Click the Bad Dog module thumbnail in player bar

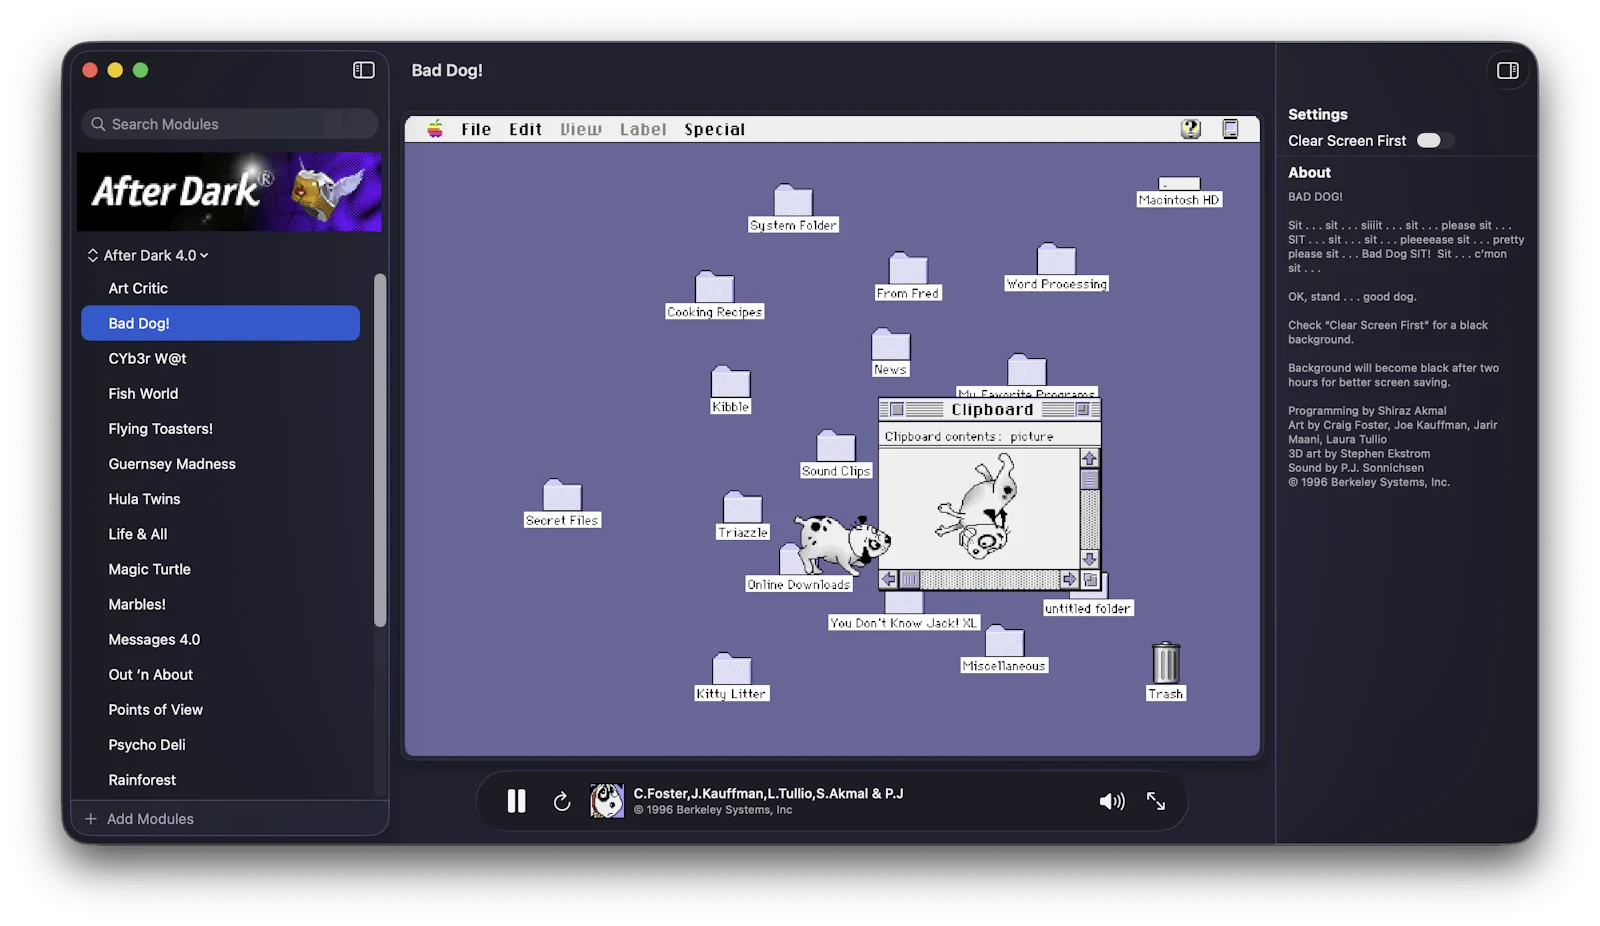pos(607,801)
